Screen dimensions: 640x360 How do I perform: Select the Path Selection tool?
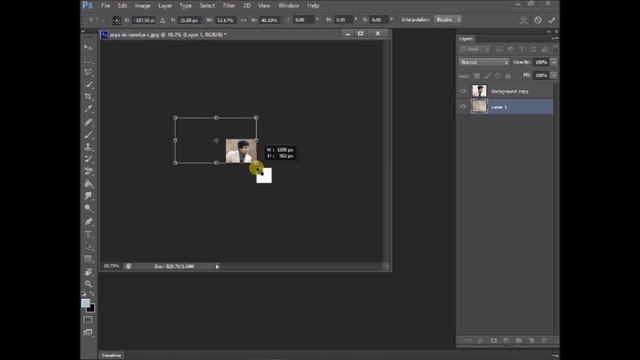pyautogui.click(x=88, y=247)
